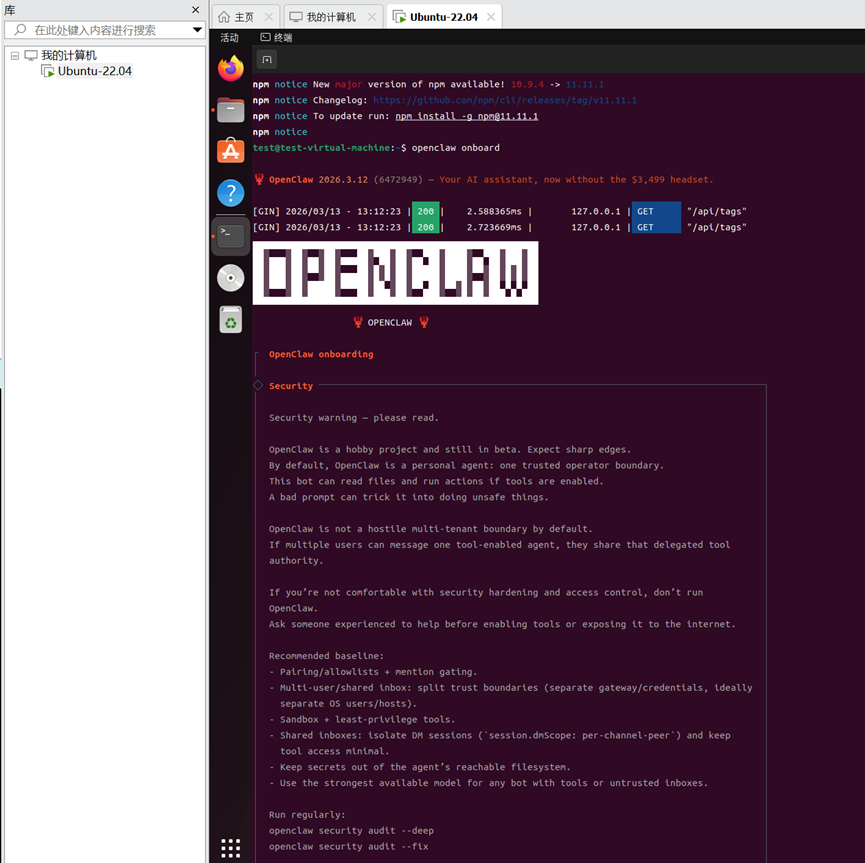Viewport: 865px width, 863px height.
Task: Click the 库 panel title
Action: (10, 10)
